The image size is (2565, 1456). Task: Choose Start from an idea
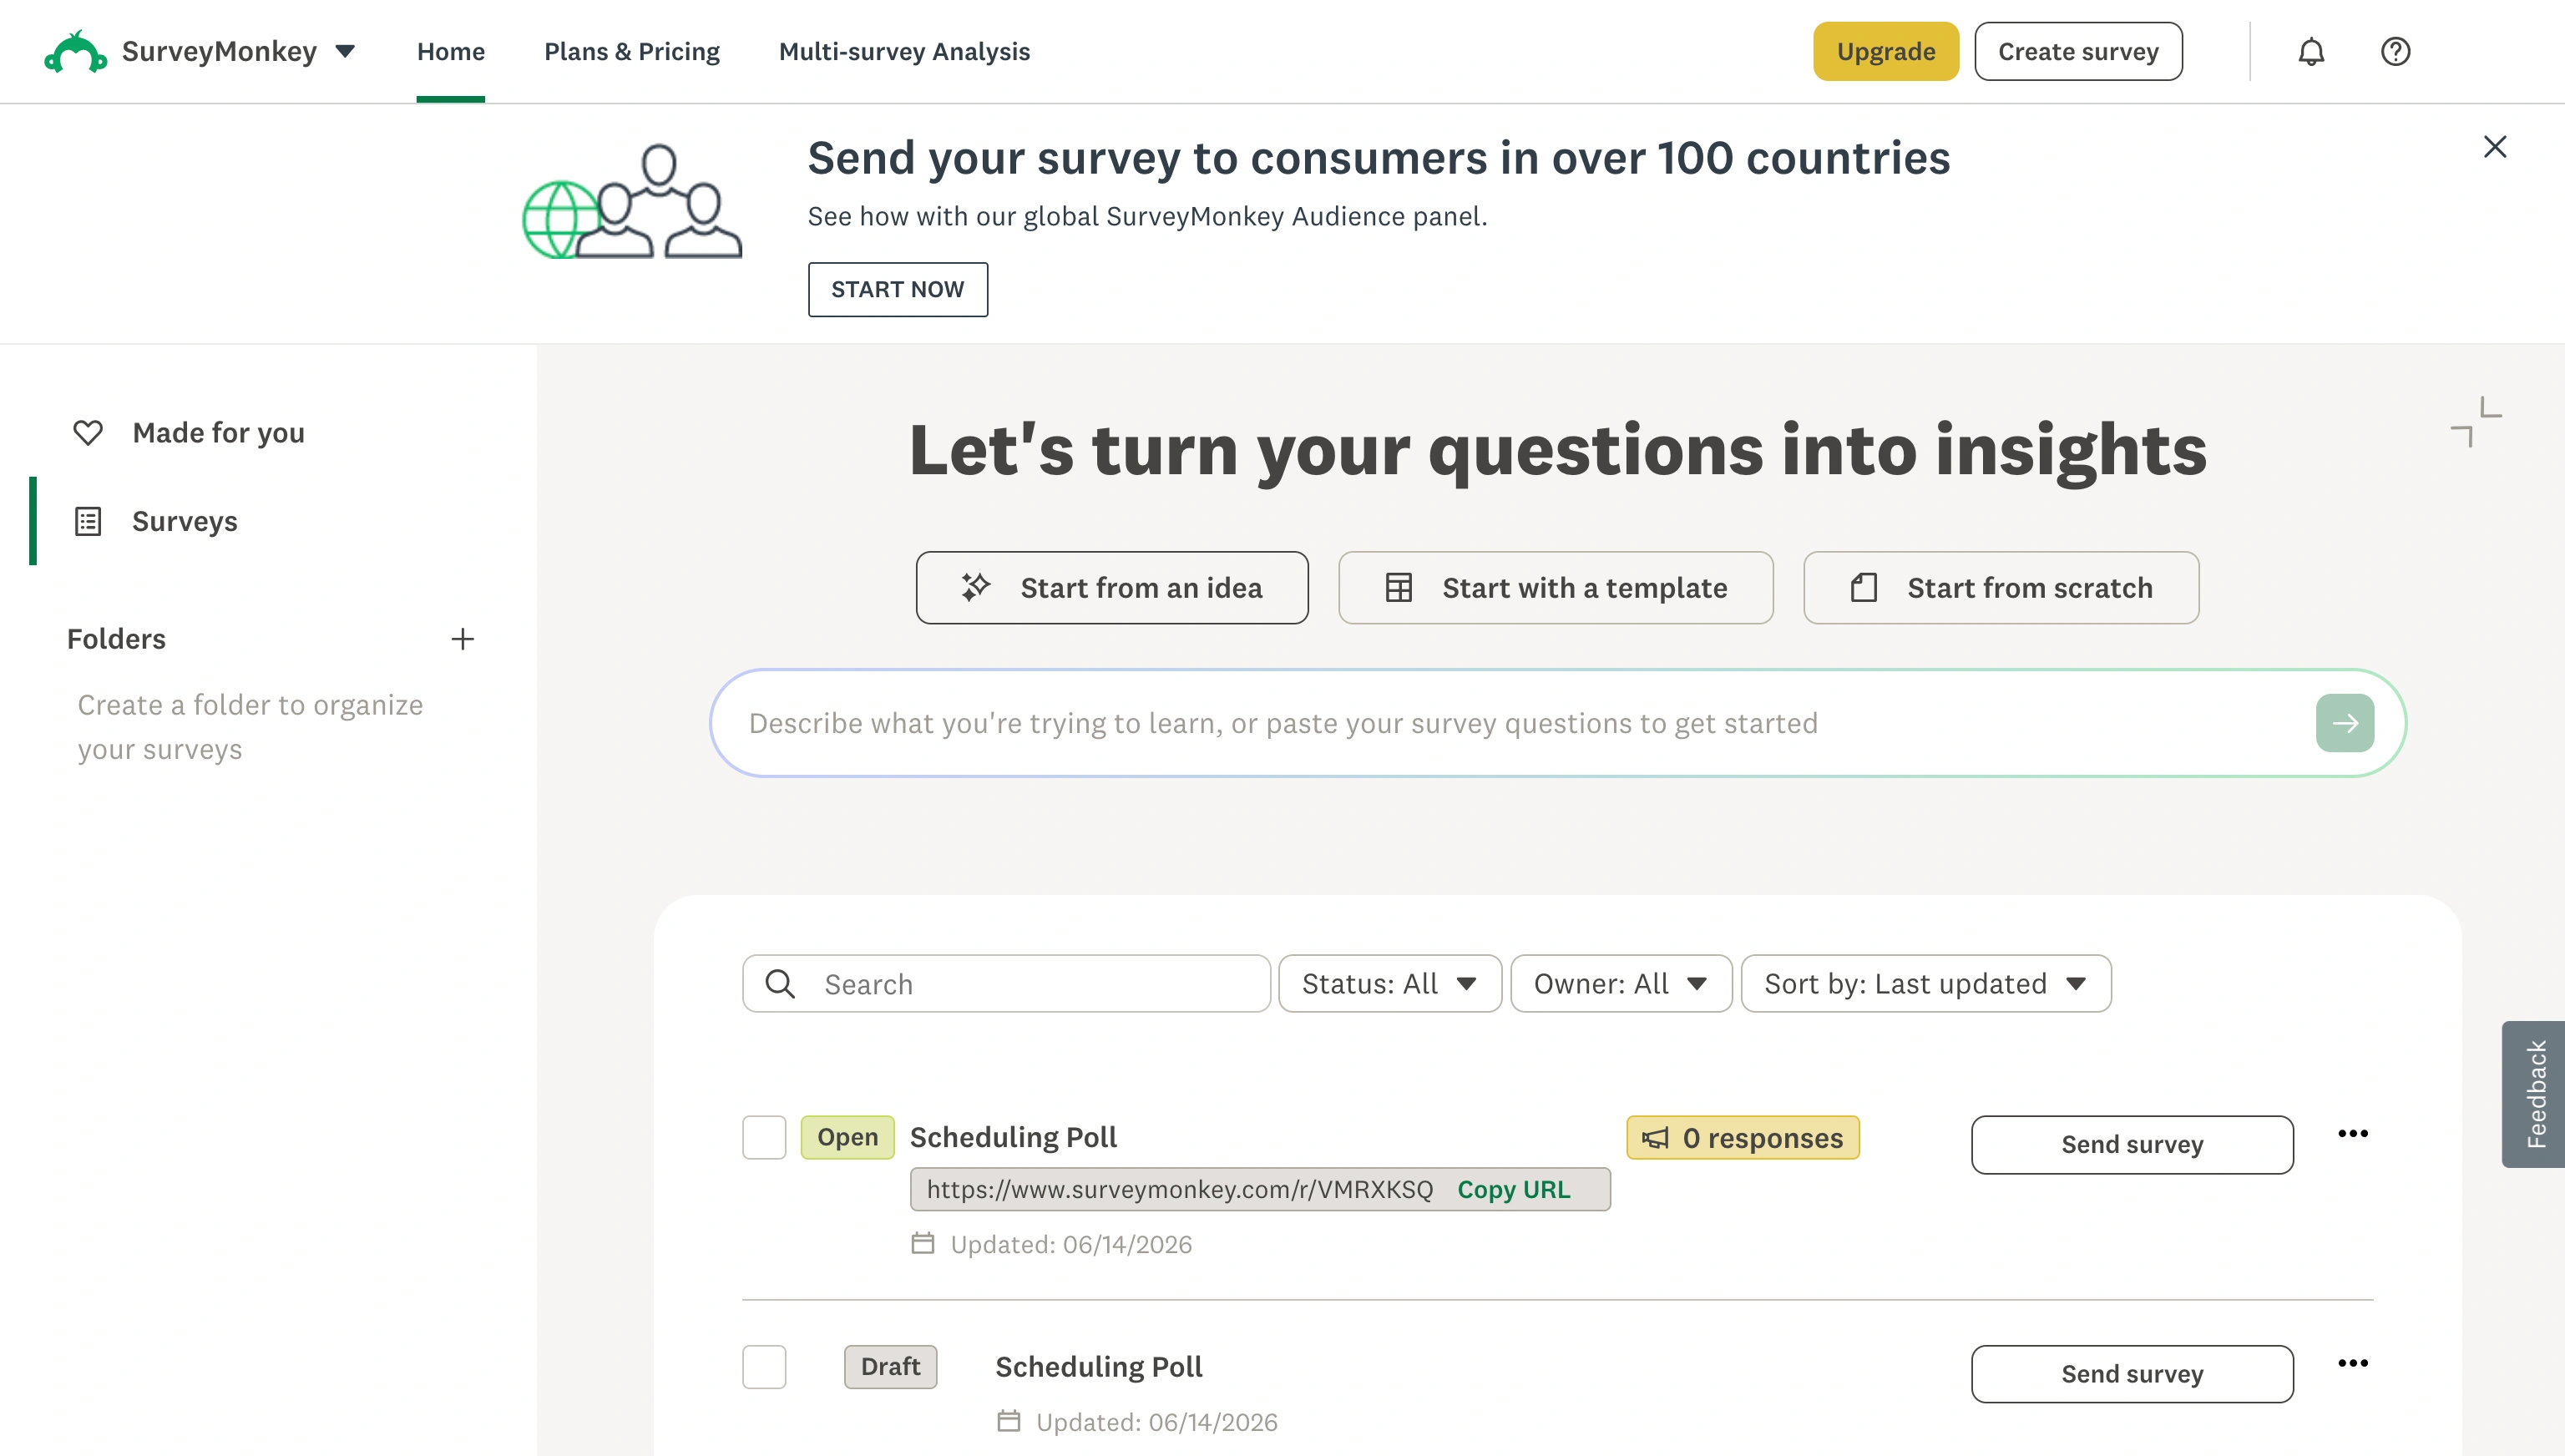tap(1112, 588)
